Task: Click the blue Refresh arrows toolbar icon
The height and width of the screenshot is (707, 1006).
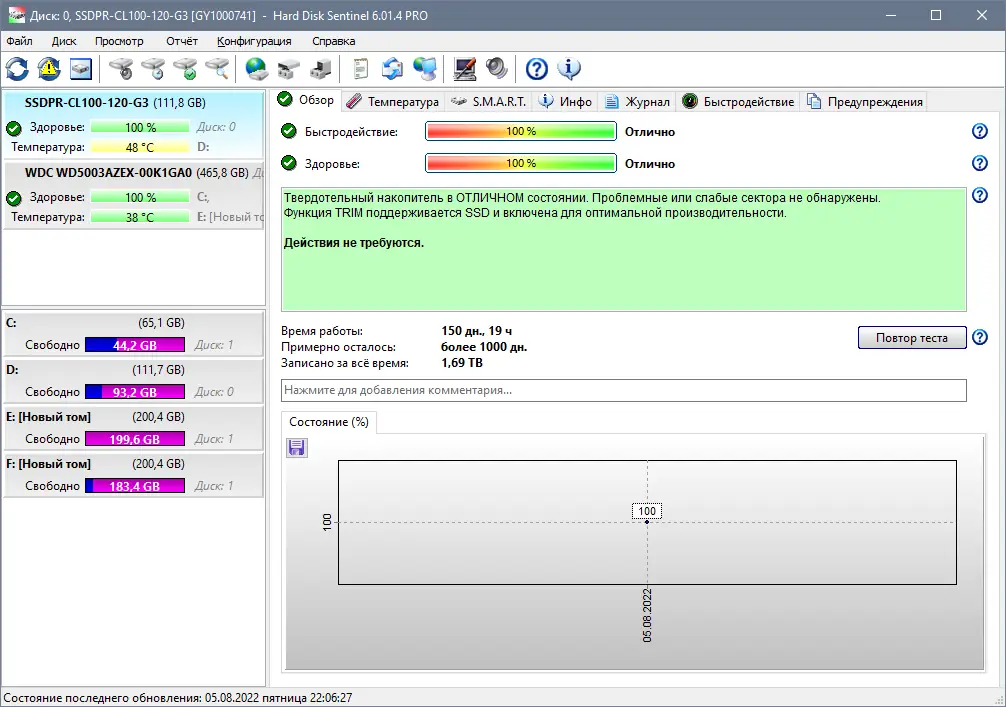Action: pos(17,69)
